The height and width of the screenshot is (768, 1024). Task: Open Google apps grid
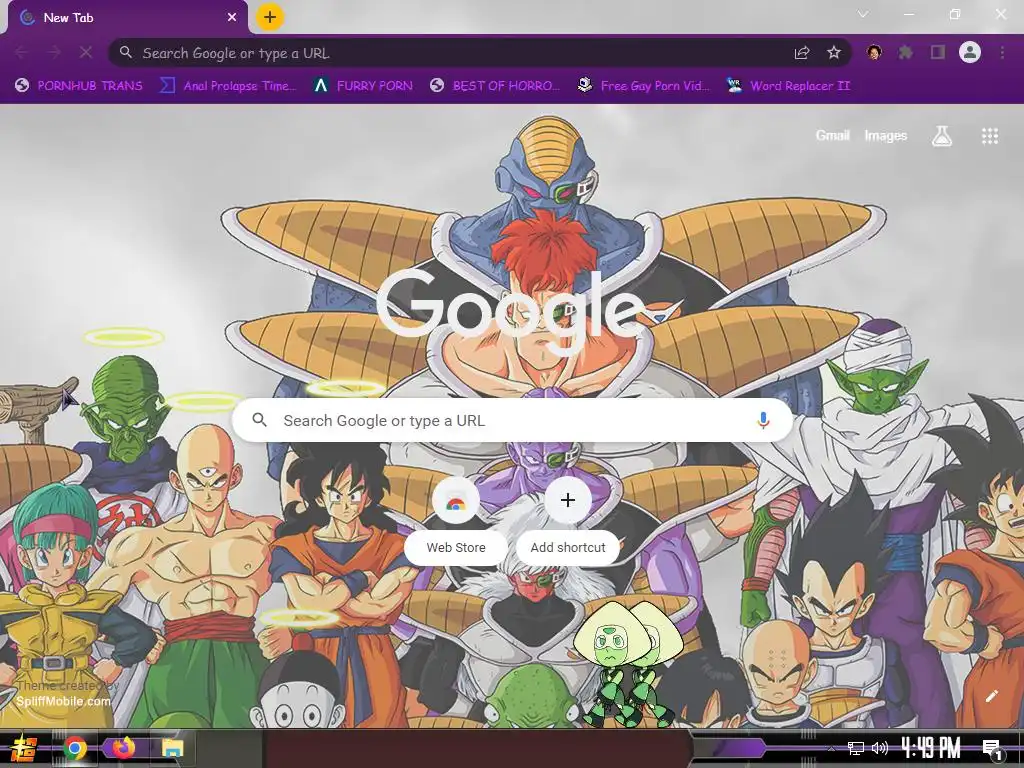click(990, 136)
